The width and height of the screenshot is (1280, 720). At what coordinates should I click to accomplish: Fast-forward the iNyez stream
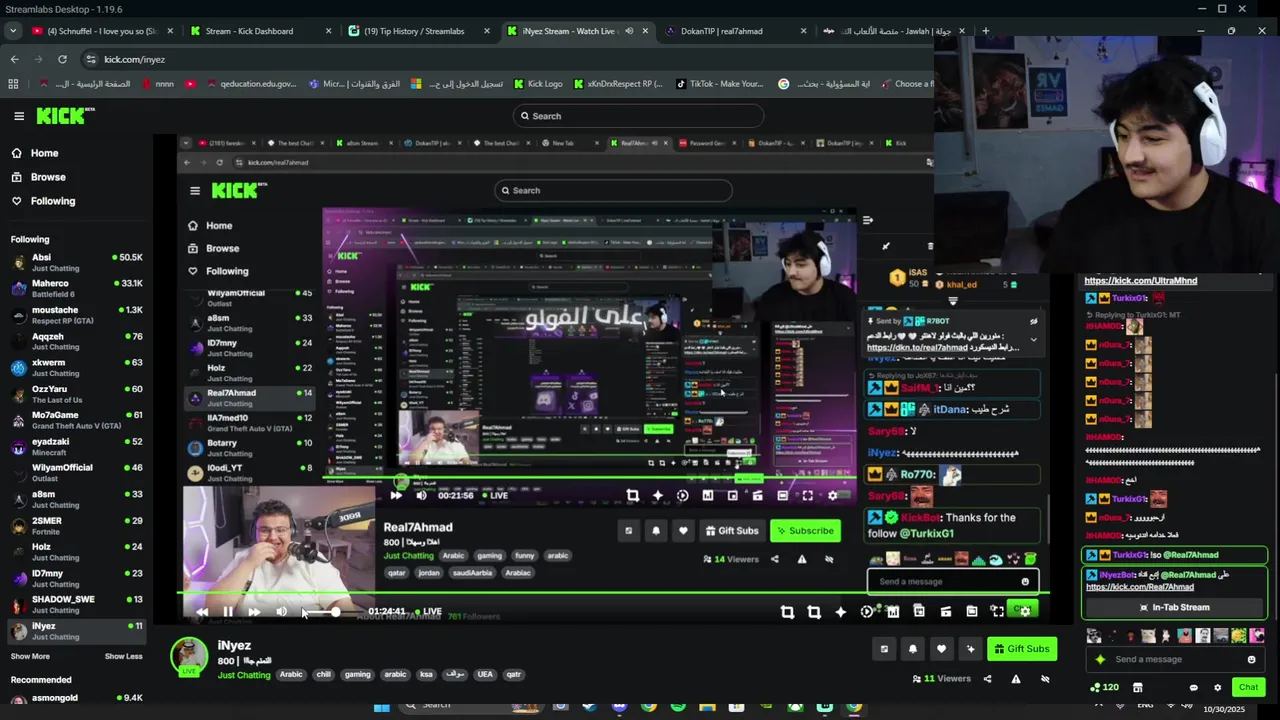[254, 612]
